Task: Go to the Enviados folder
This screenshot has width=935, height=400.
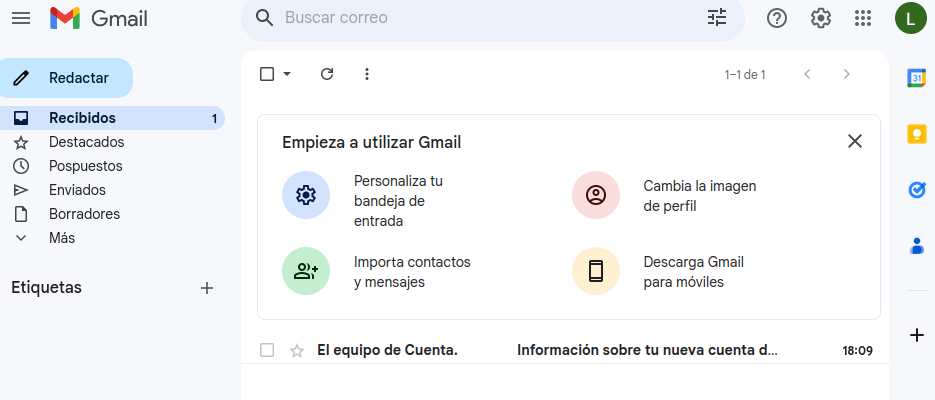Action: (77, 190)
